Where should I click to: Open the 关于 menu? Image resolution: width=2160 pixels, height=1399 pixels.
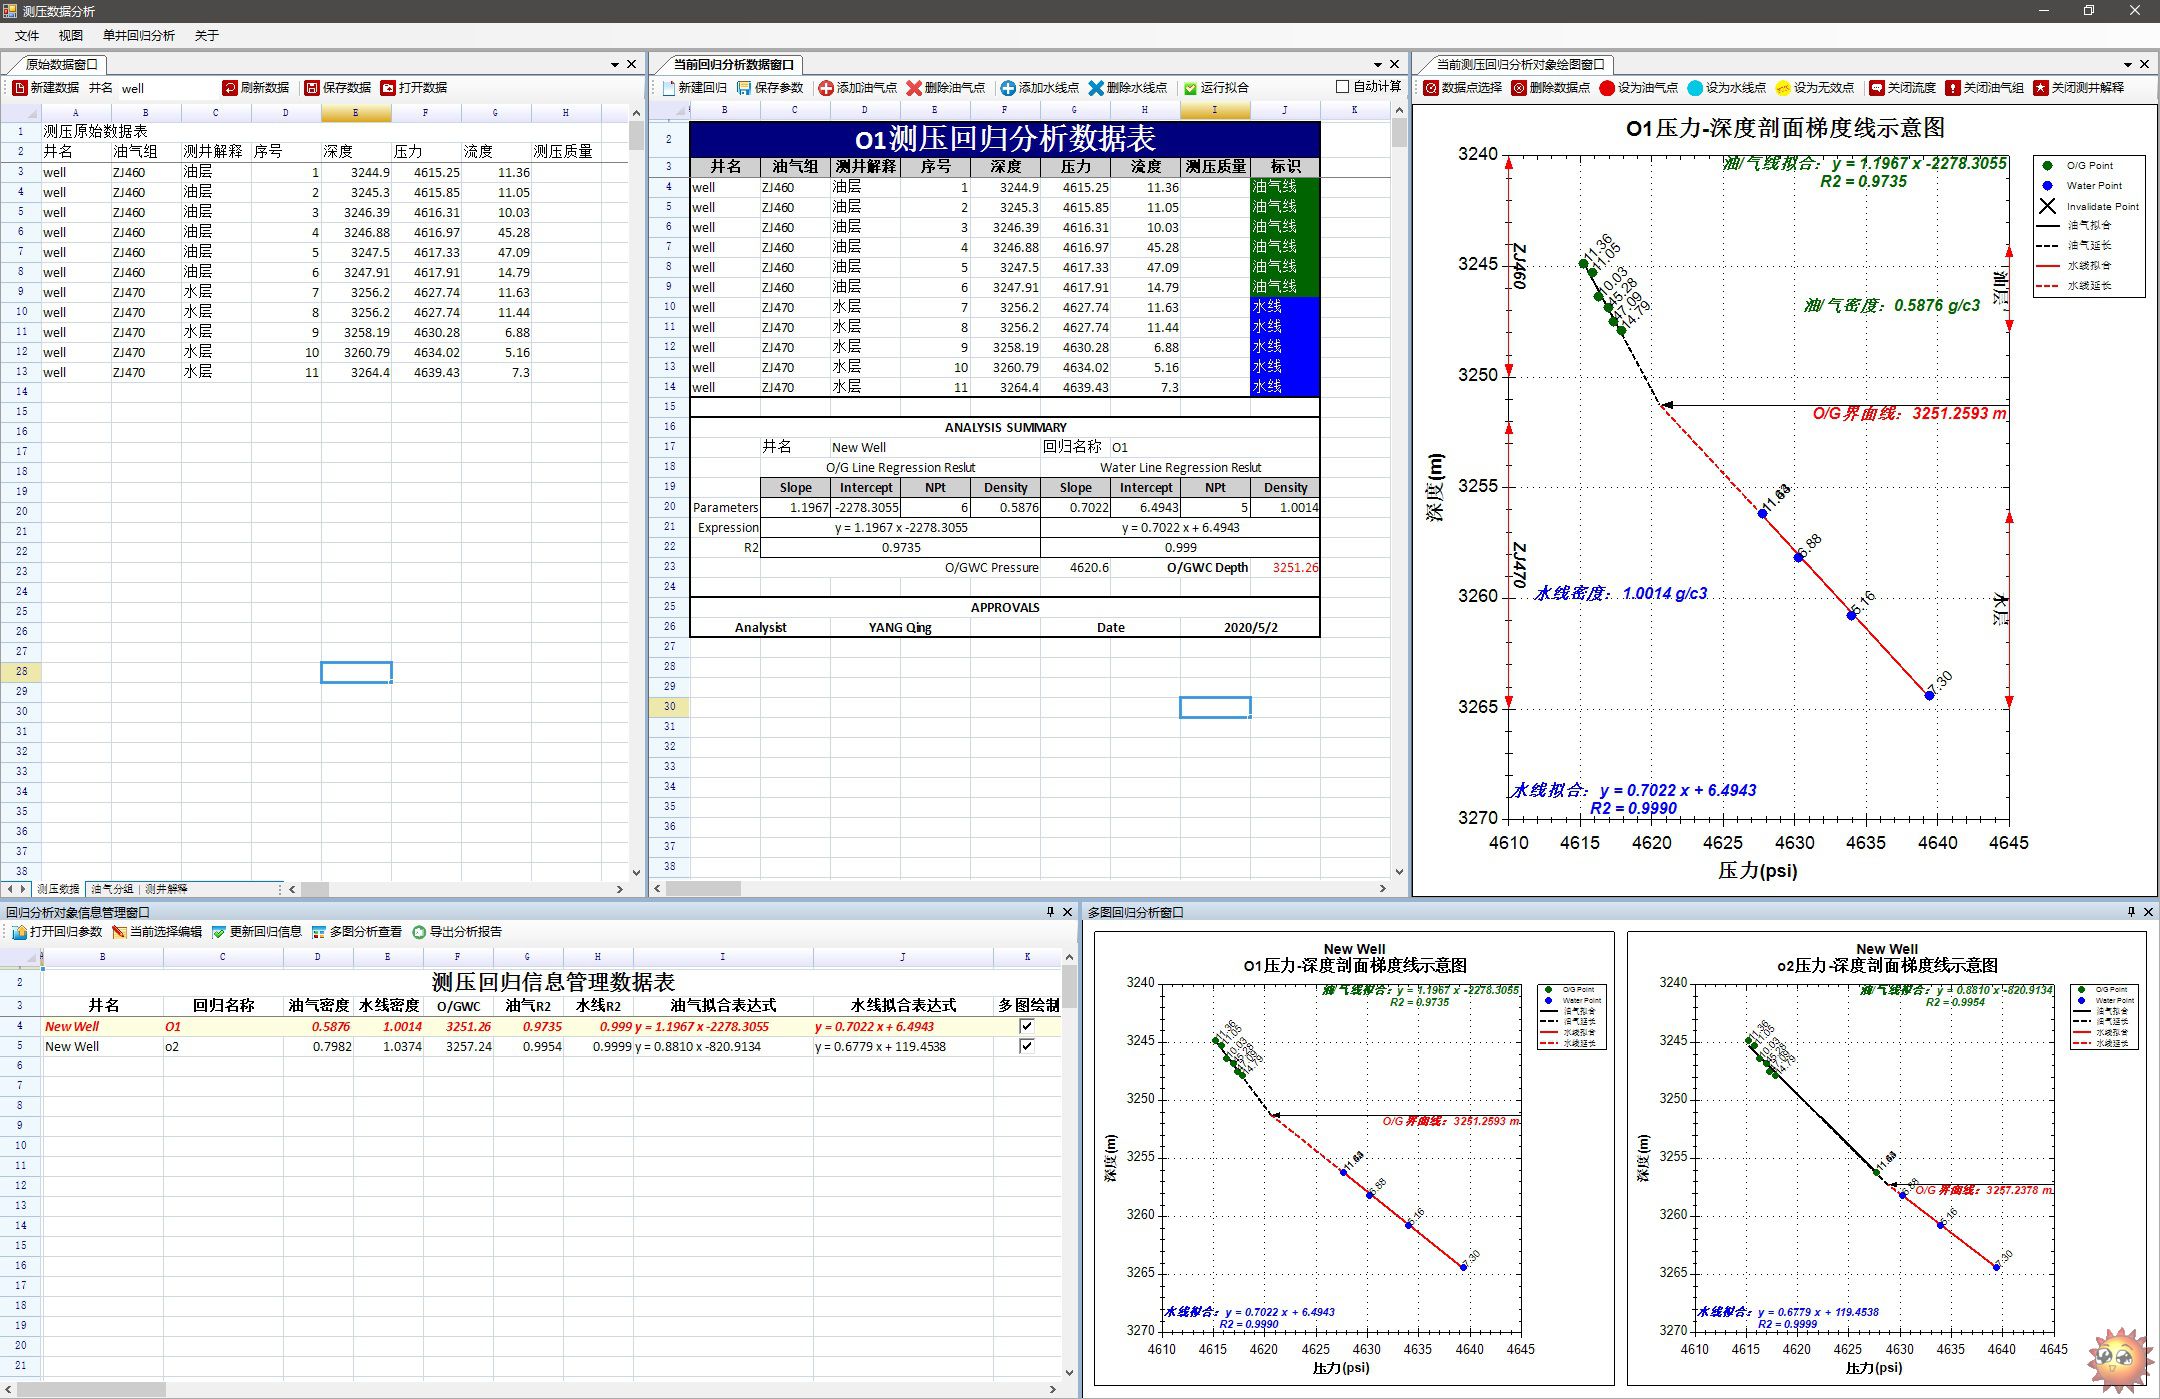[x=207, y=35]
